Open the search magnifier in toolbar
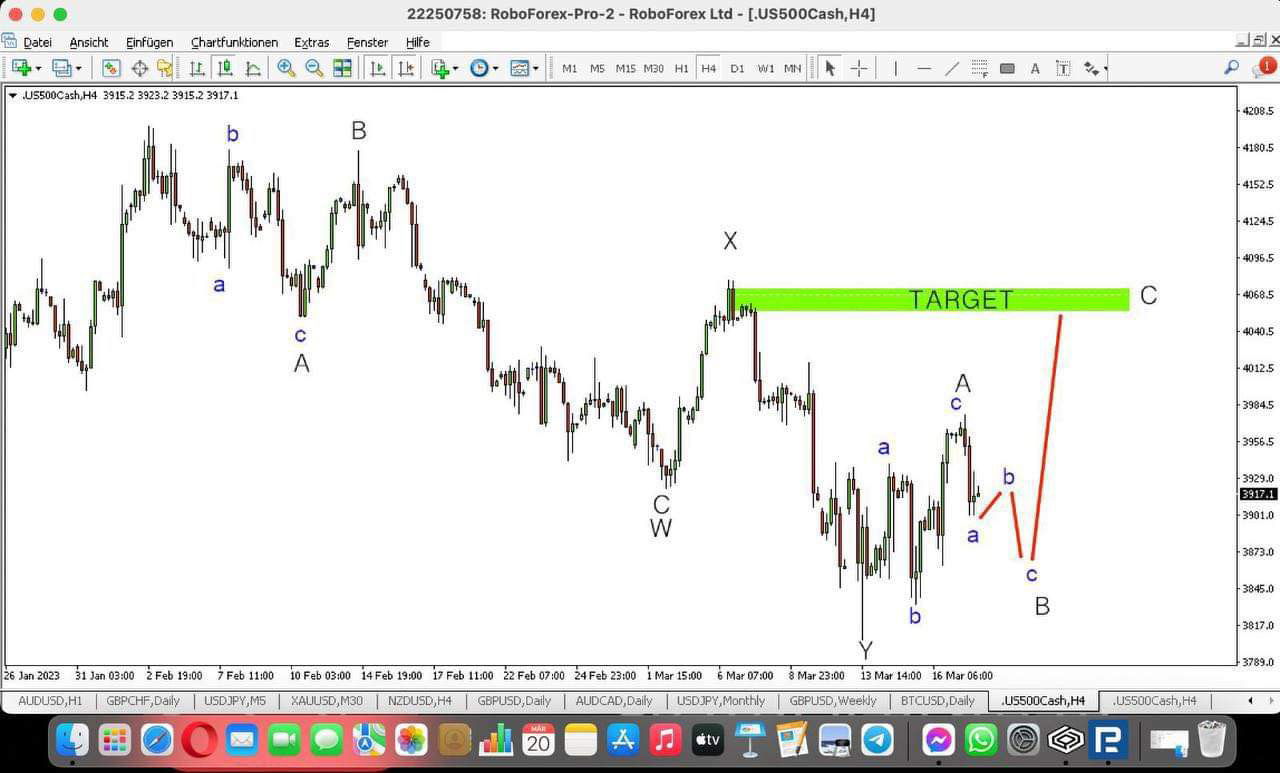1280x773 pixels. pos(1231,68)
